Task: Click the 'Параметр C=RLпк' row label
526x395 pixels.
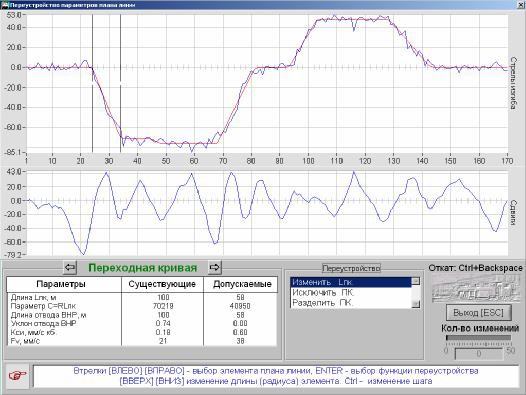Action: click(43, 306)
